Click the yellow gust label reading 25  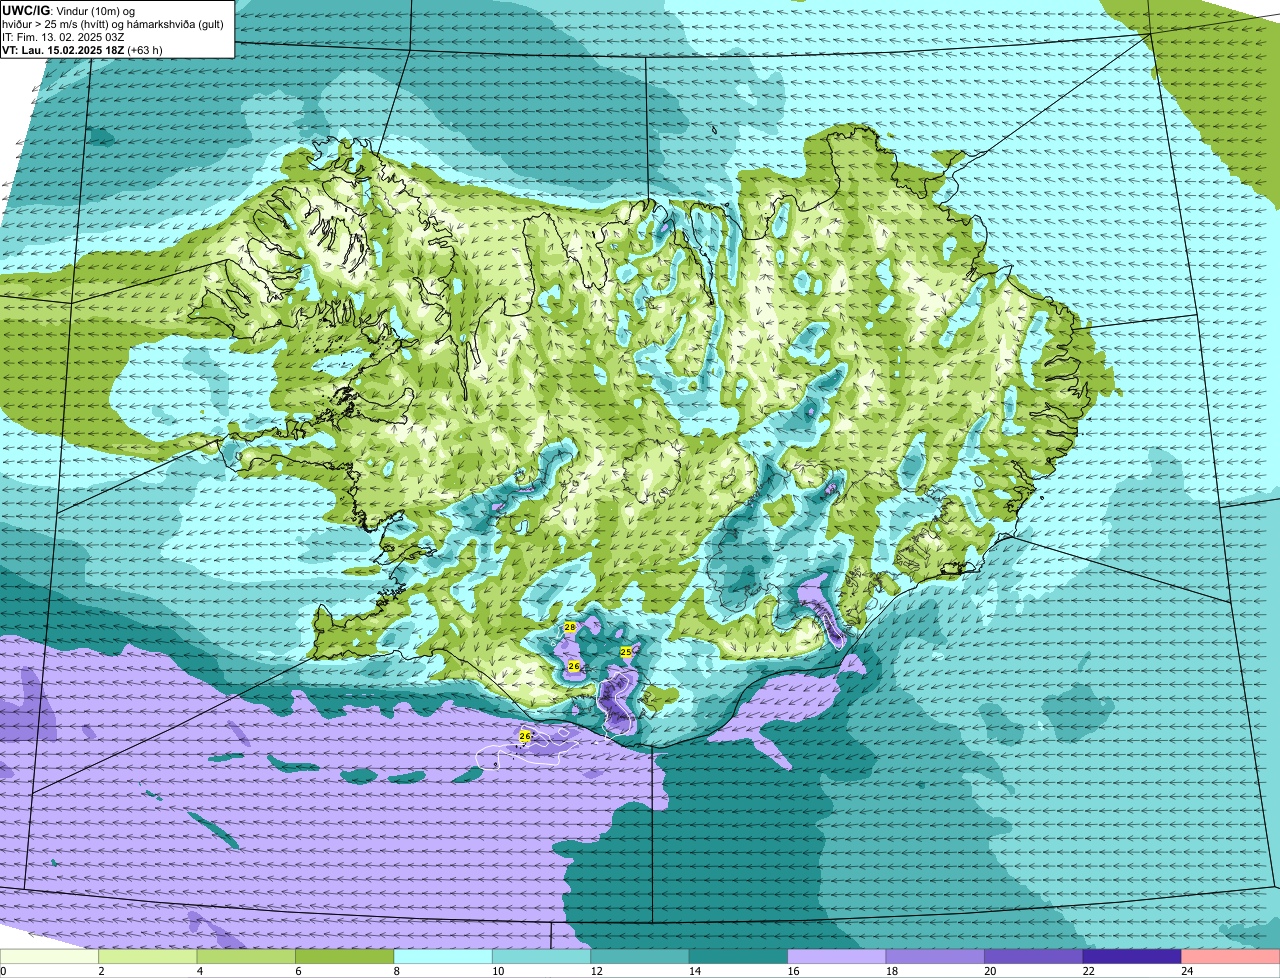click(626, 652)
